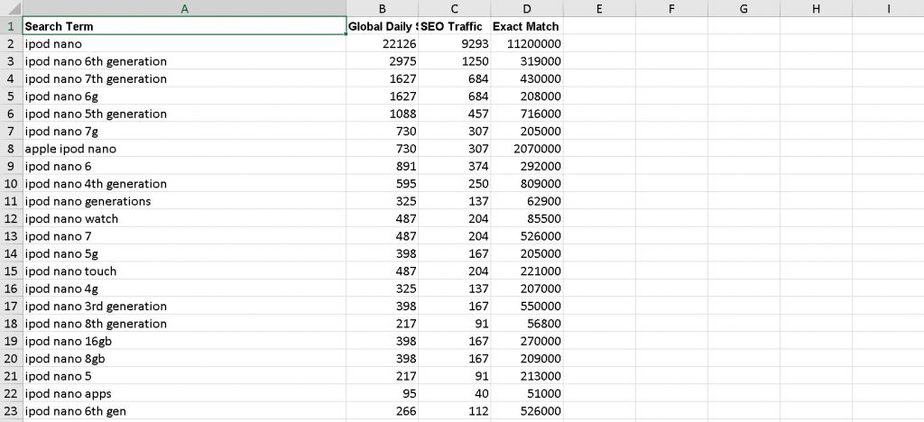Select cell 'ipod nano apps'

184,394
